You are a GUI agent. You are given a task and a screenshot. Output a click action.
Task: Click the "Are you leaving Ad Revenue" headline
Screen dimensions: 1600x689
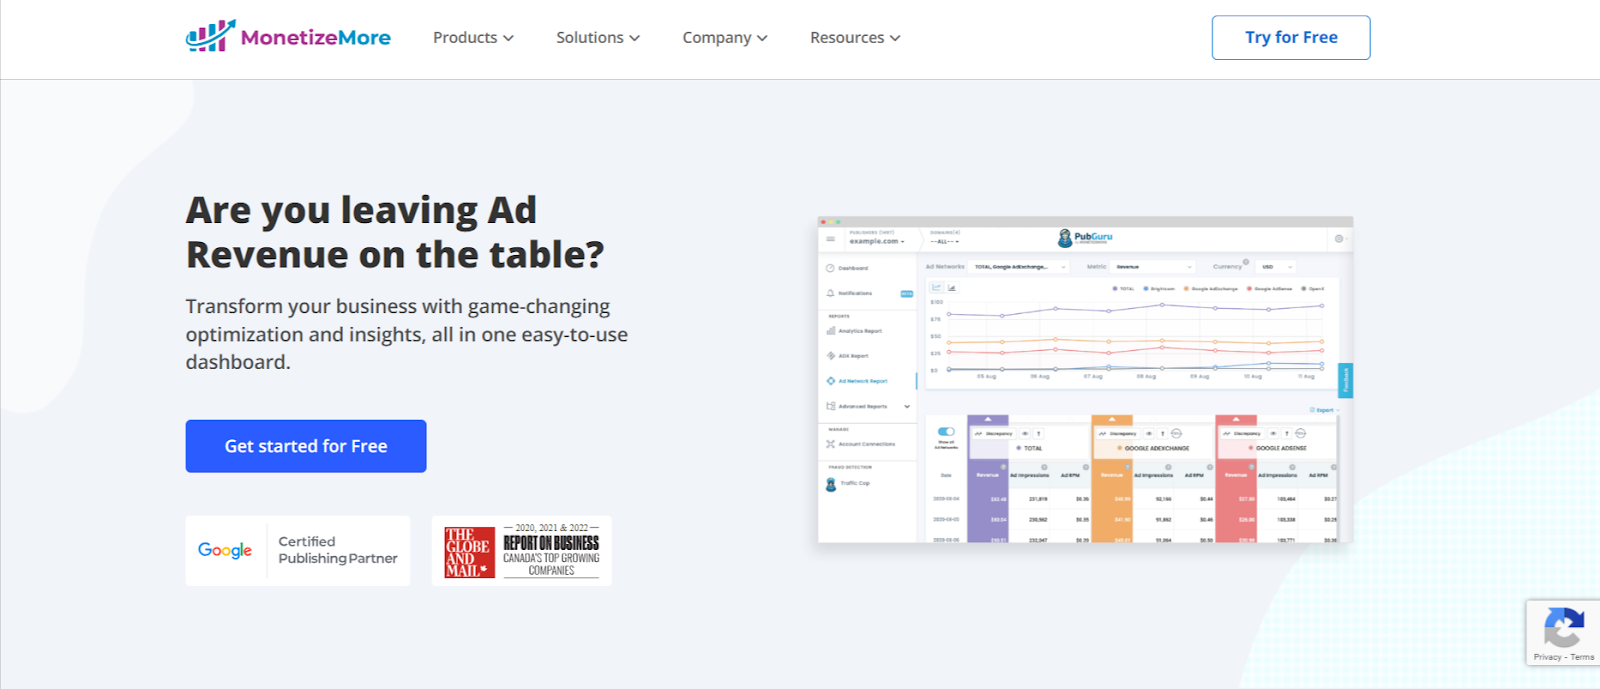pyautogui.click(x=395, y=232)
